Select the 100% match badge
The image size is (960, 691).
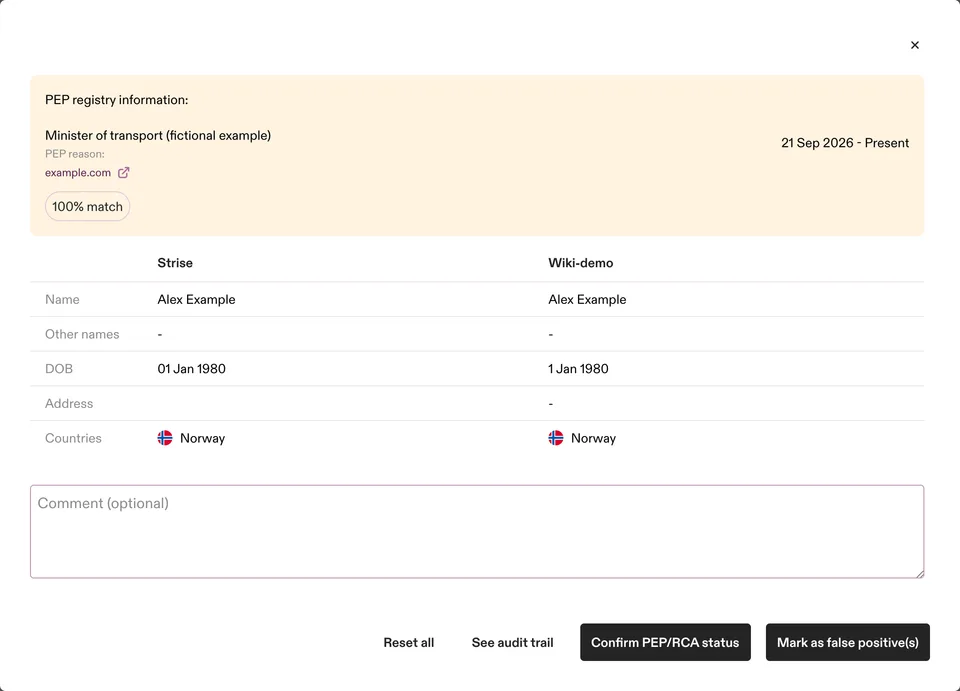pyautogui.click(x=87, y=207)
